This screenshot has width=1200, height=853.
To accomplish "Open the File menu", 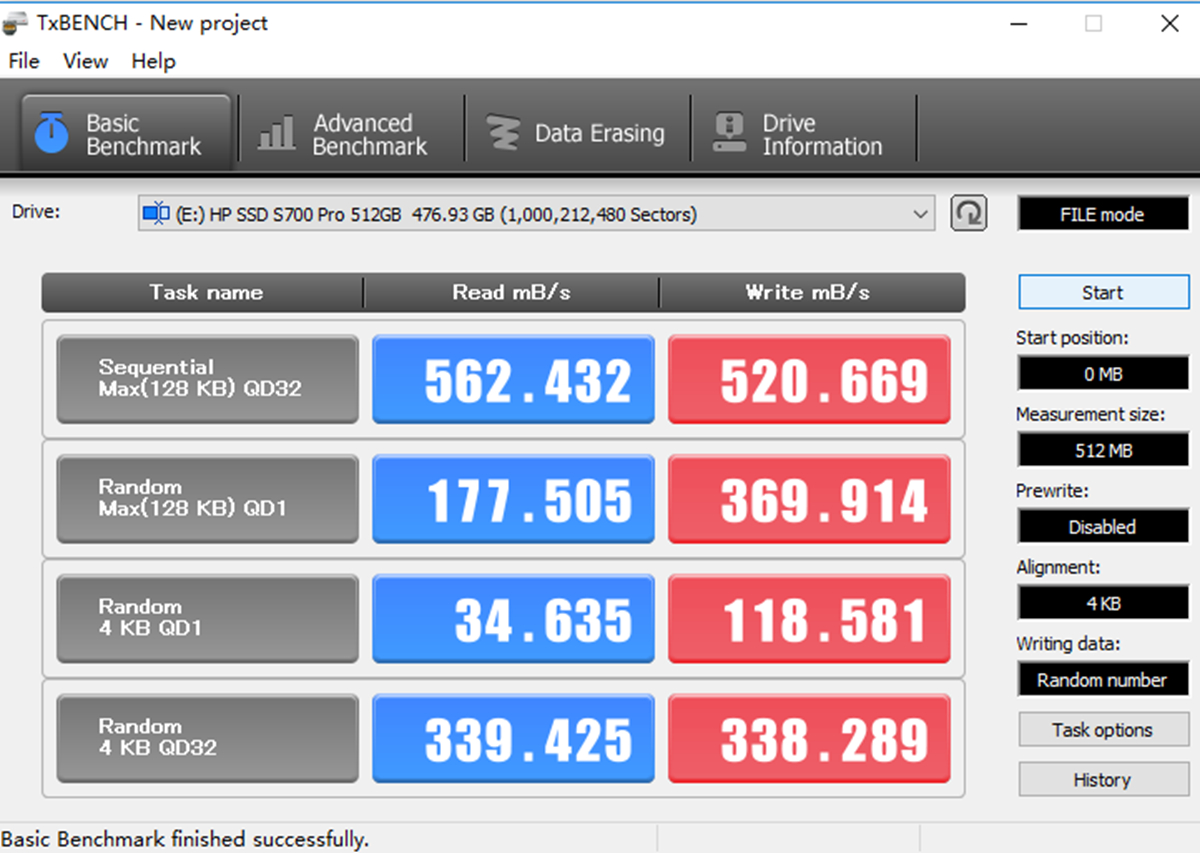I will [23, 61].
